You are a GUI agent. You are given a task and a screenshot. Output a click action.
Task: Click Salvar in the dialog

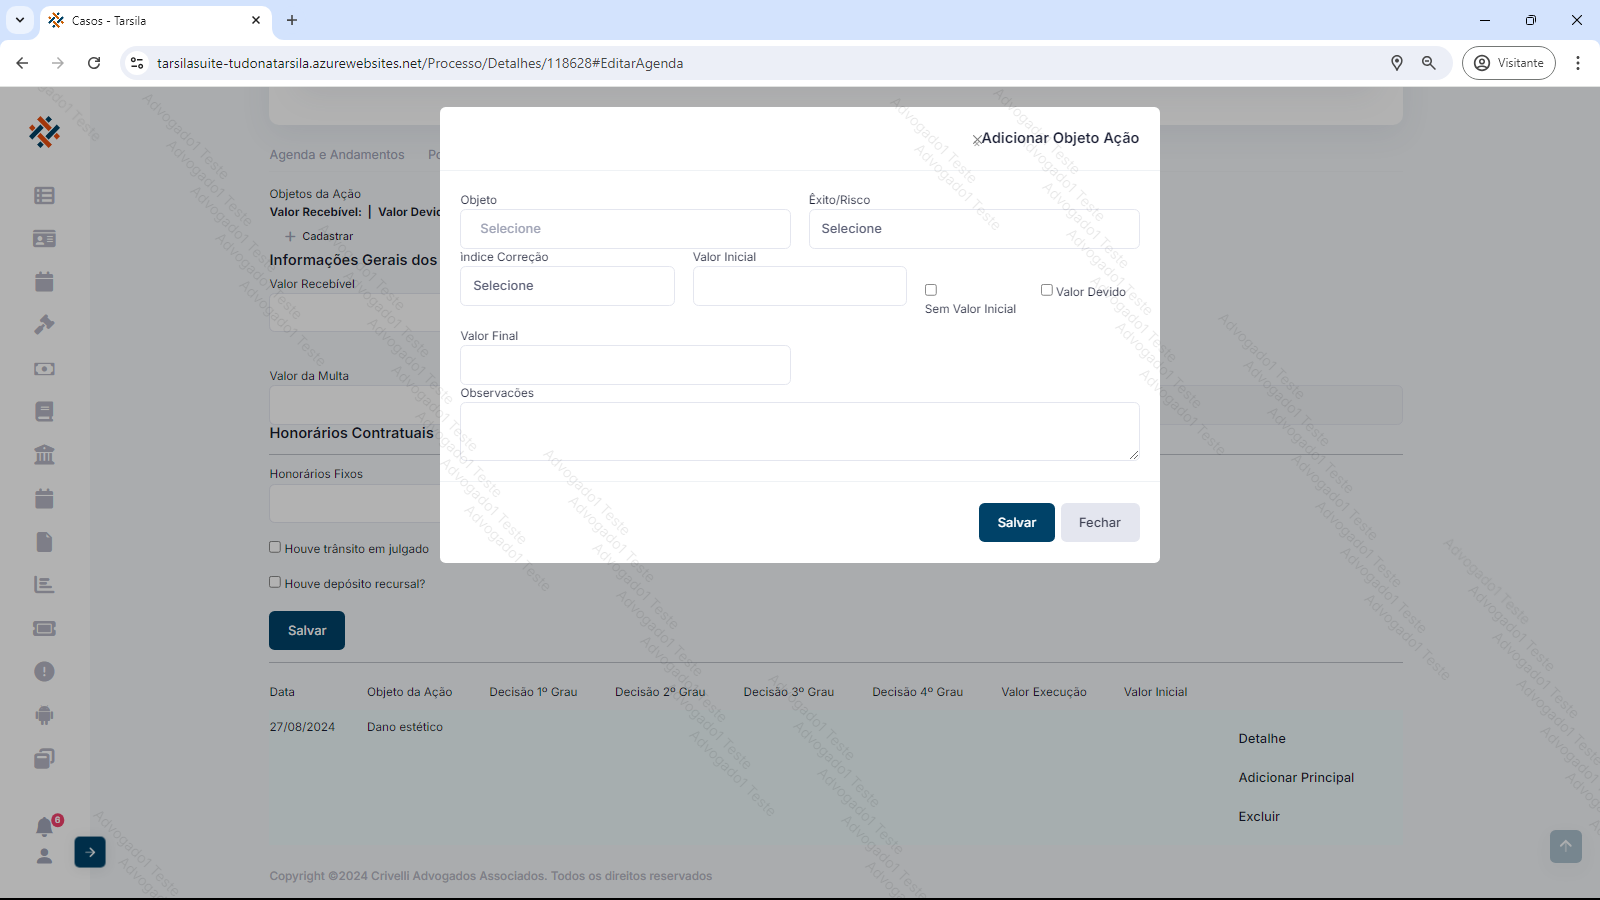coord(1016,523)
